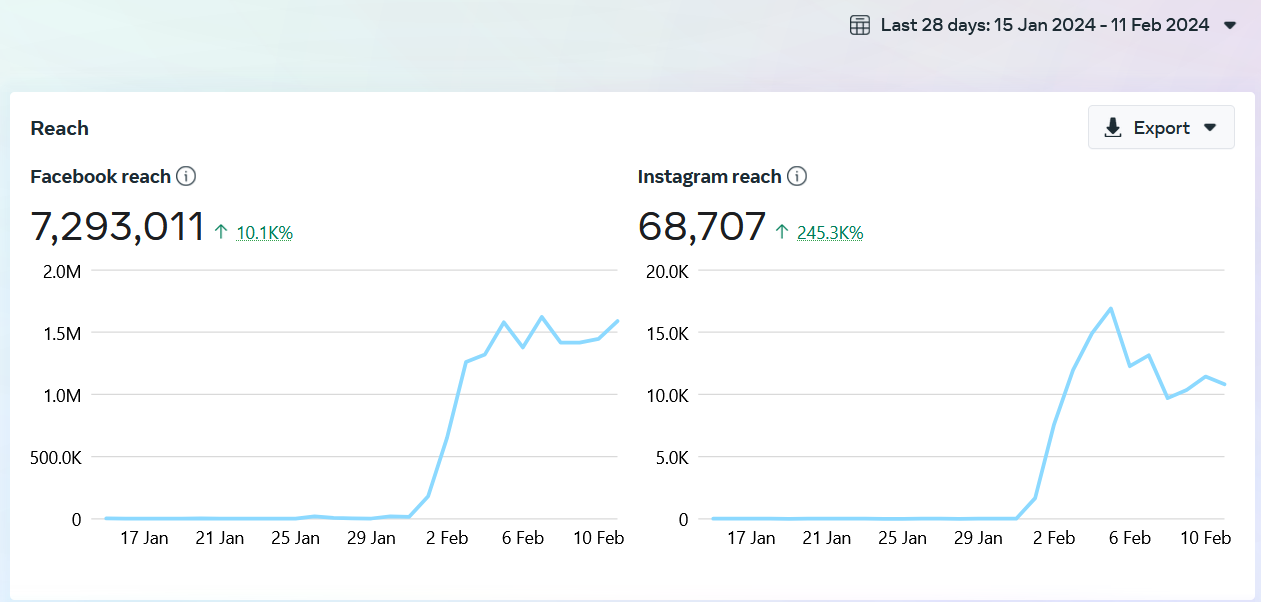Open the Last 28 days date range picker
Viewport: 1261px width, 602px height.
[1044, 26]
